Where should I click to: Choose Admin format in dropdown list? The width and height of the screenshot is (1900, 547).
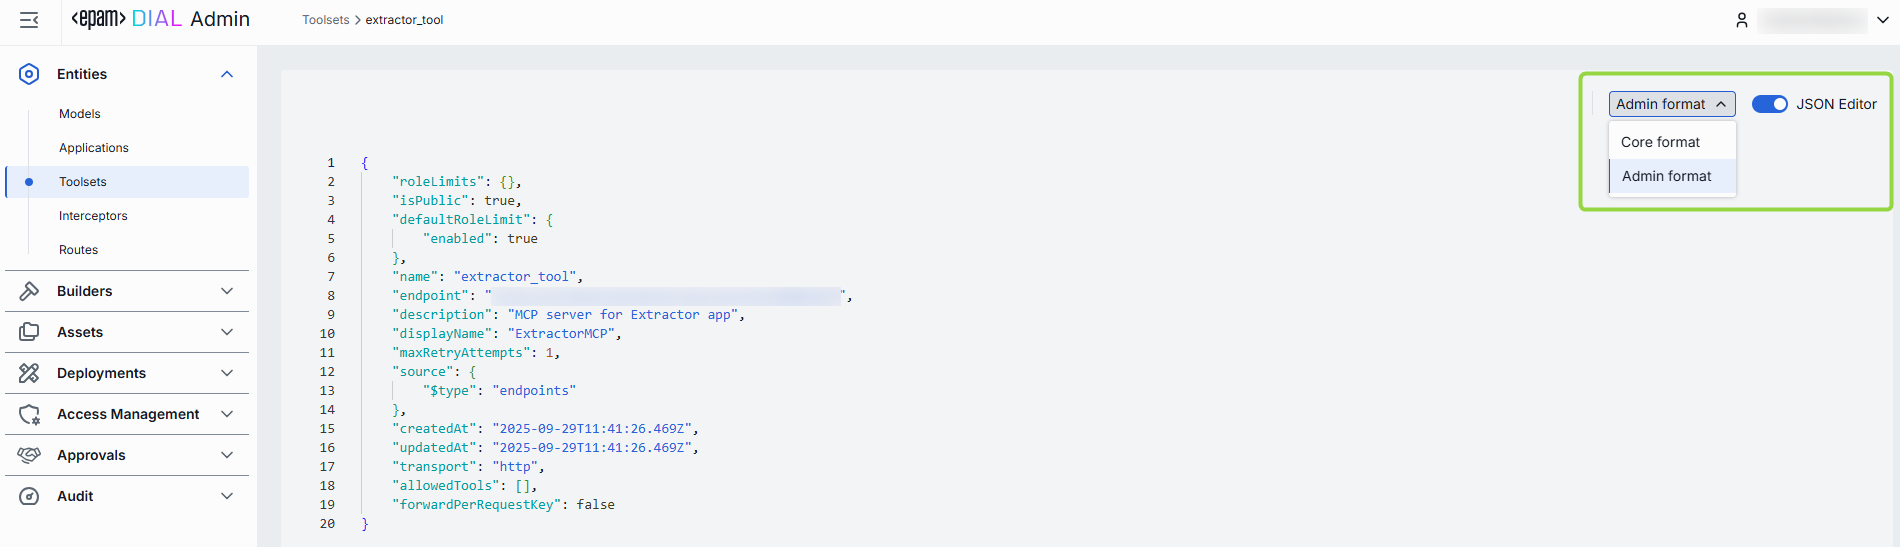point(1666,176)
